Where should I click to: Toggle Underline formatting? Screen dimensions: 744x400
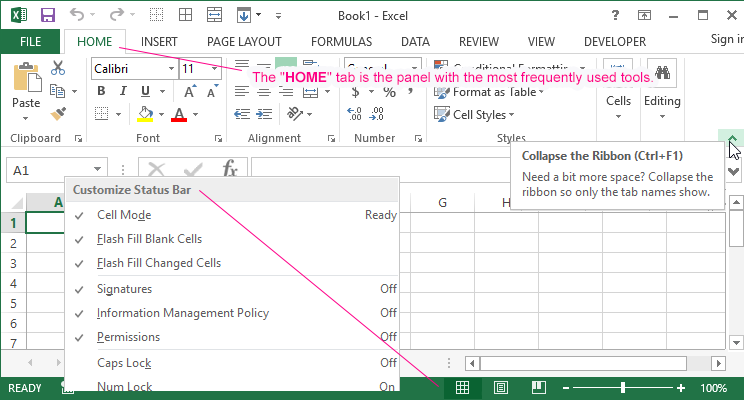pos(145,91)
